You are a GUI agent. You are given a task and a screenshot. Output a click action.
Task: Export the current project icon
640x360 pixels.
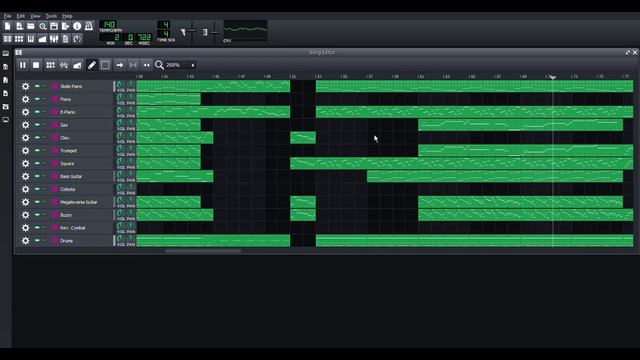65,26
